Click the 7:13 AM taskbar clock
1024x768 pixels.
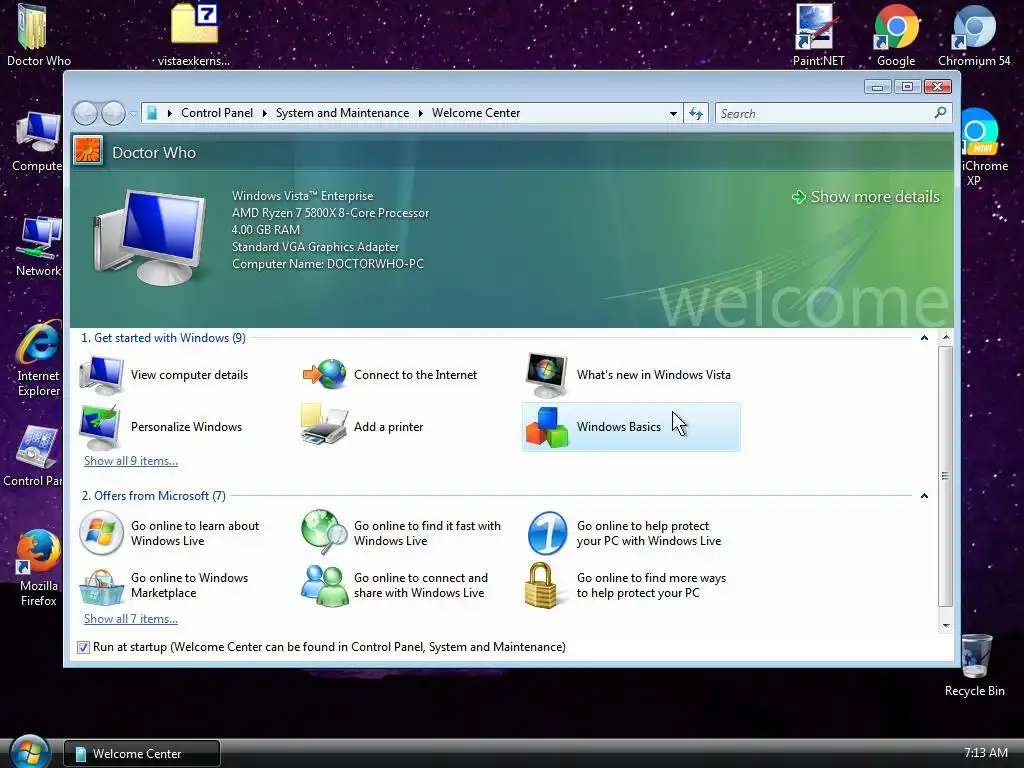985,753
